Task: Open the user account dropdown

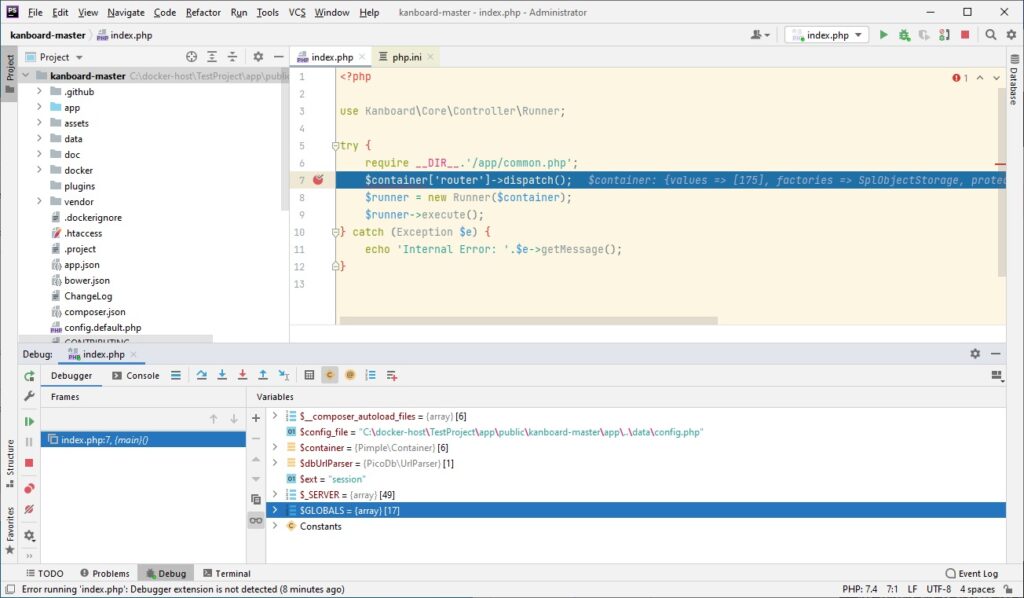Action: [760, 35]
